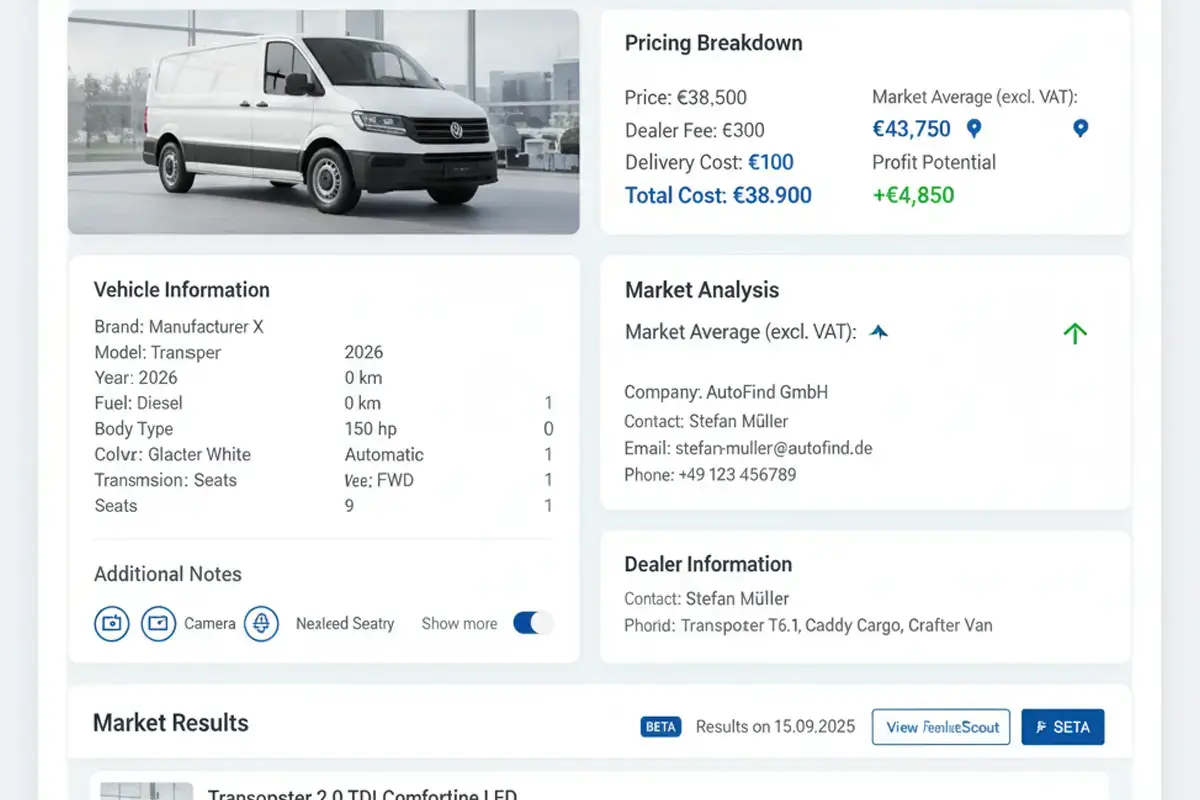This screenshot has height=800, width=1200.
Task: Open the Total Cost €38.900 figure
Action: coord(717,195)
